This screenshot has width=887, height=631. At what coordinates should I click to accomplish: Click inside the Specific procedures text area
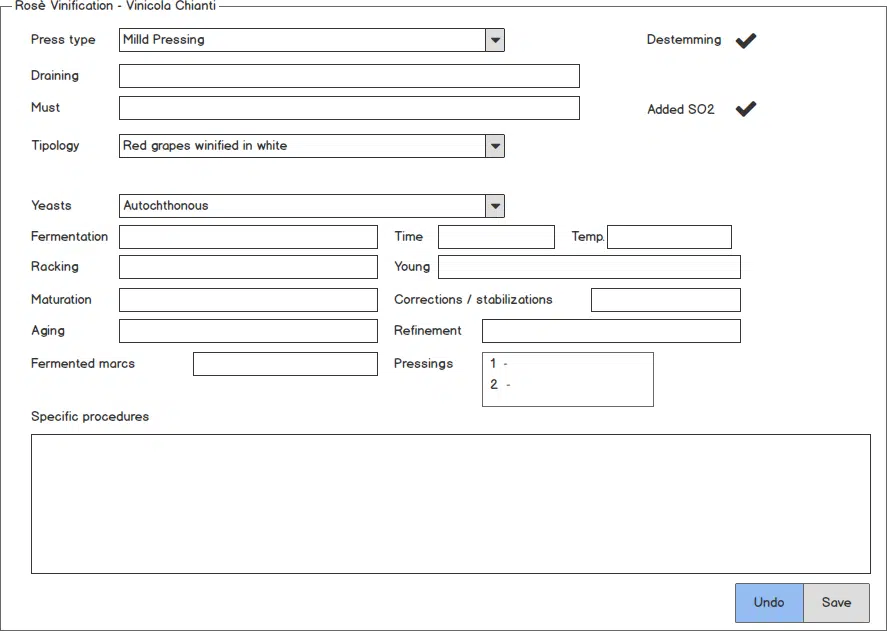coord(450,504)
